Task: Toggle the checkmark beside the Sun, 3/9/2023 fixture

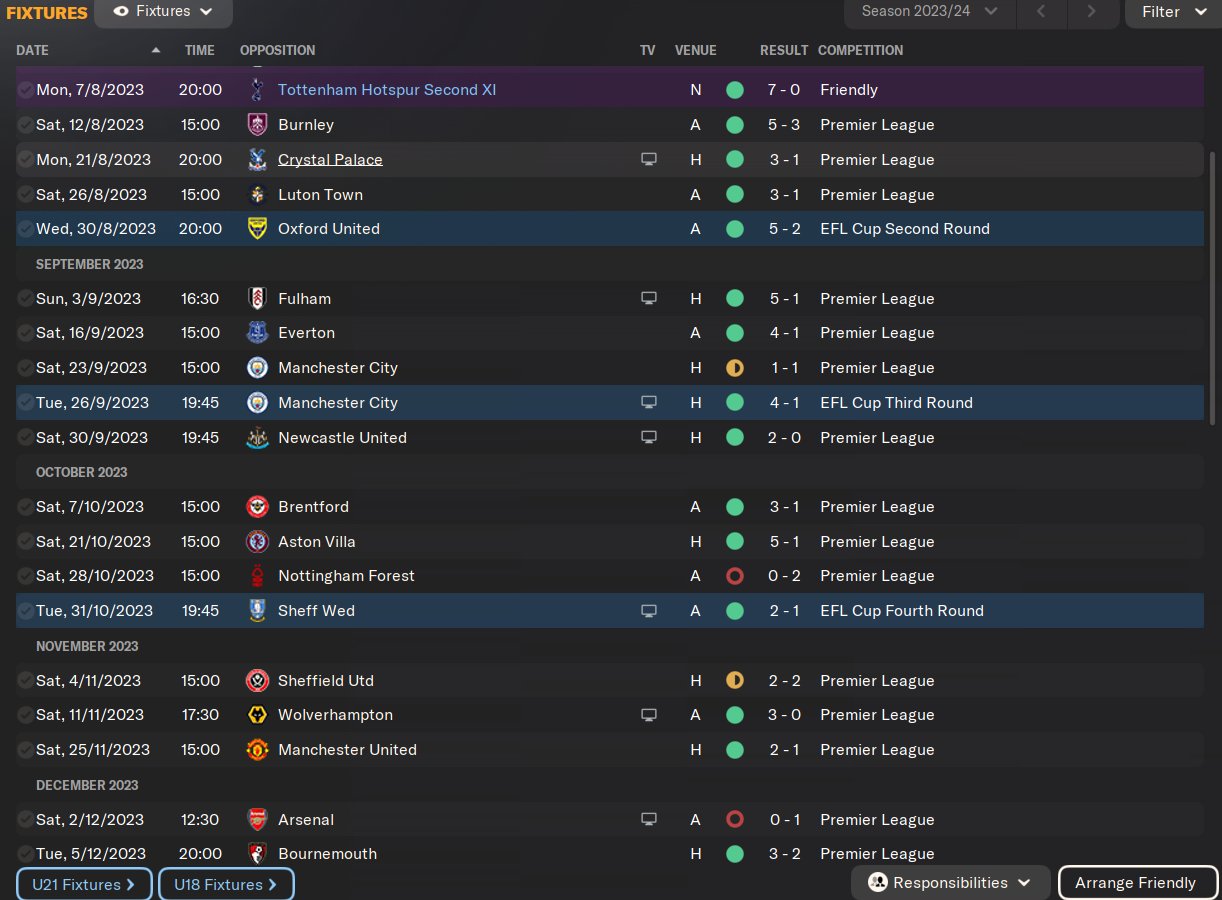Action: (x=25, y=299)
